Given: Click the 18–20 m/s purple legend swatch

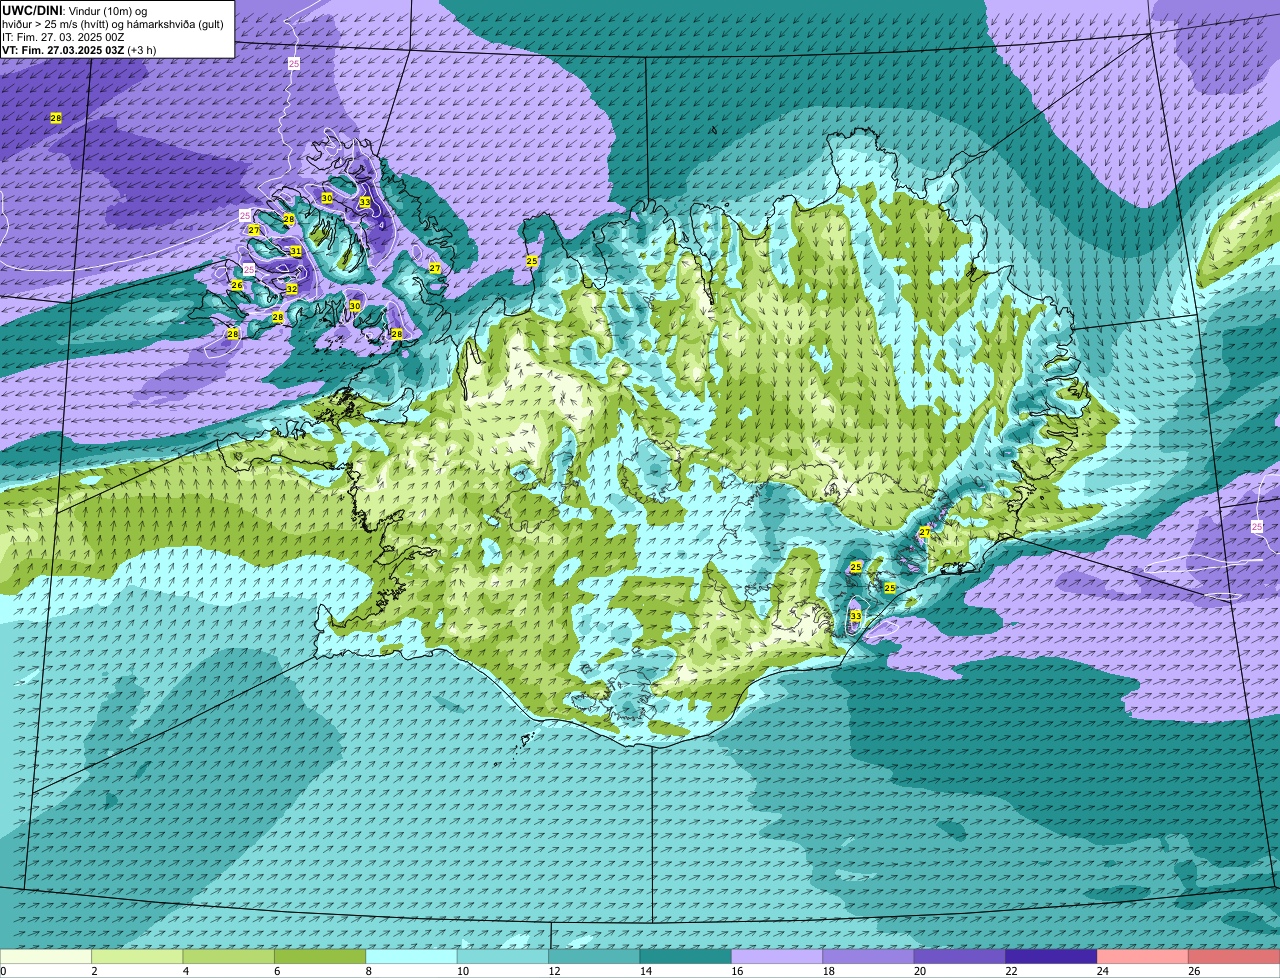Looking at the screenshot, I should 869,957.
